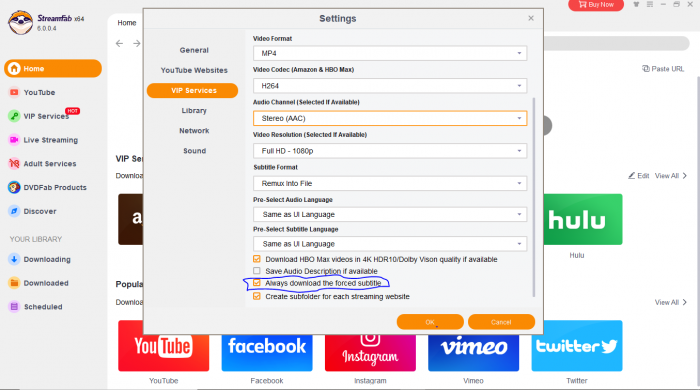Select the Library settings tab
Image resolution: width=700 pixels, height=390 pixels.
(x=194, y=110)
